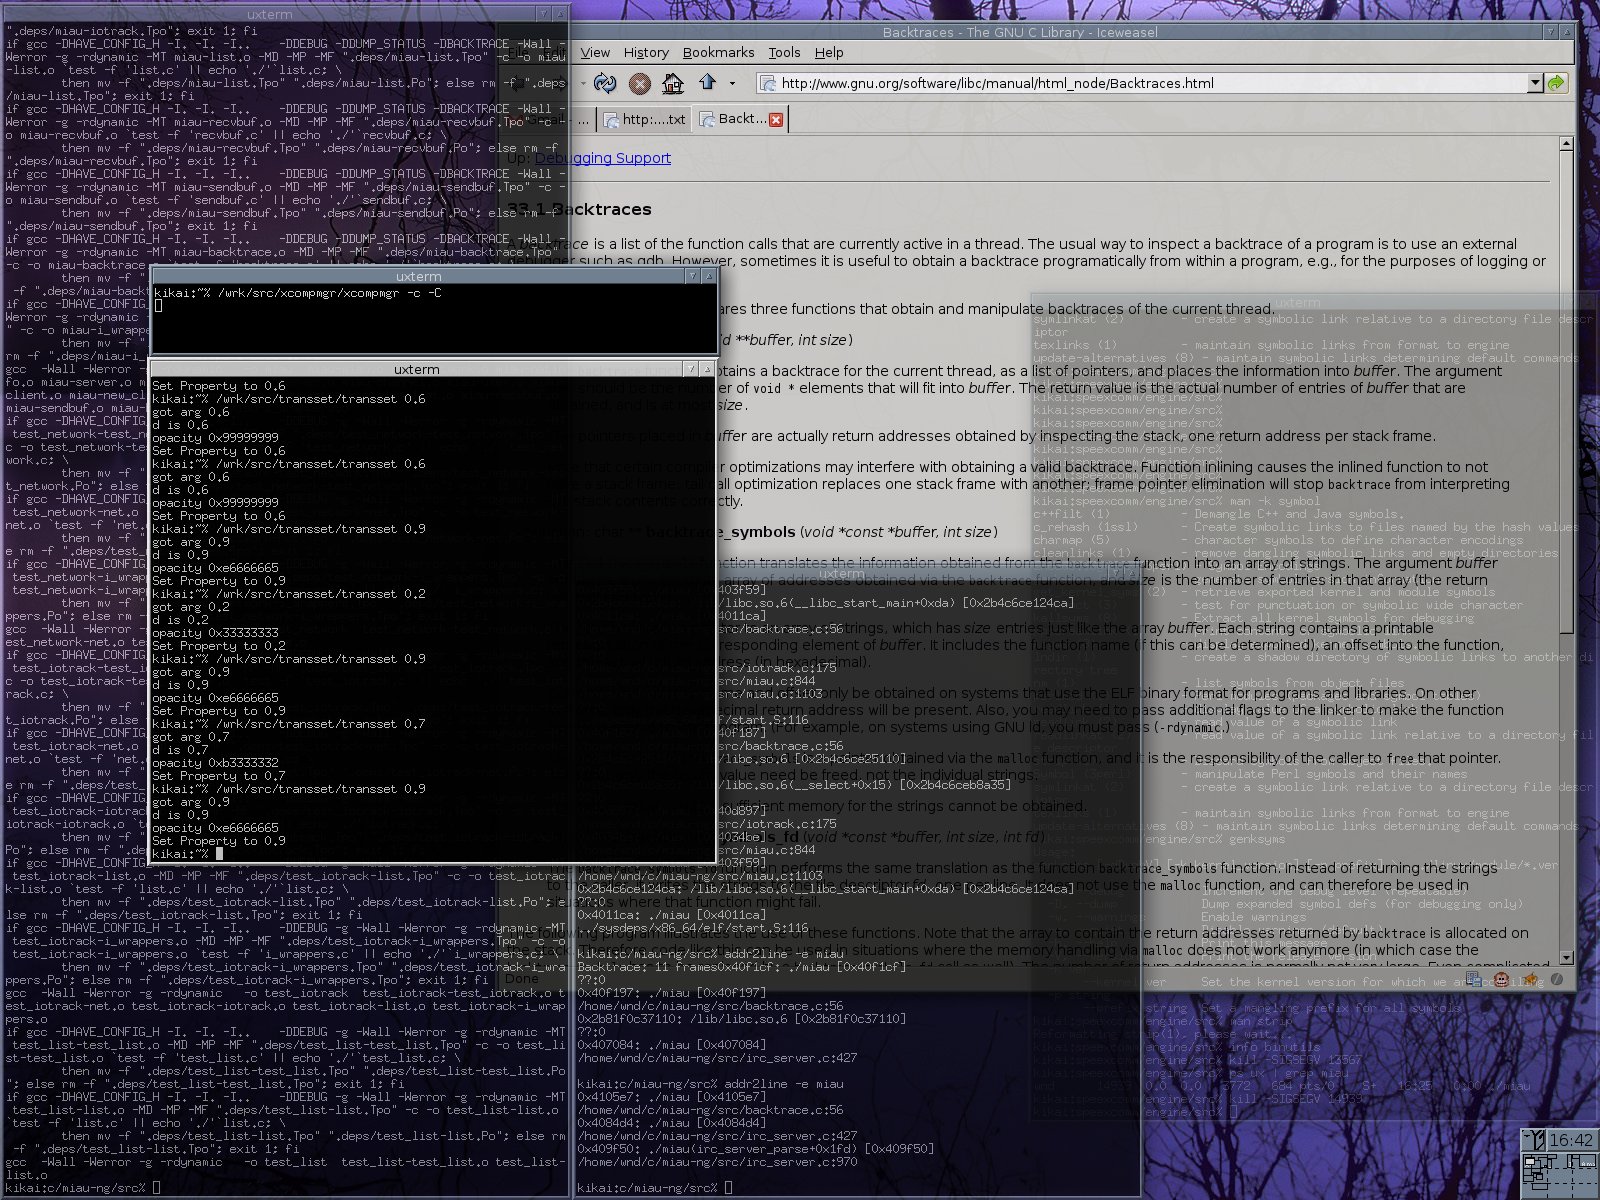Close the Backtraces tab

point(776,119)
